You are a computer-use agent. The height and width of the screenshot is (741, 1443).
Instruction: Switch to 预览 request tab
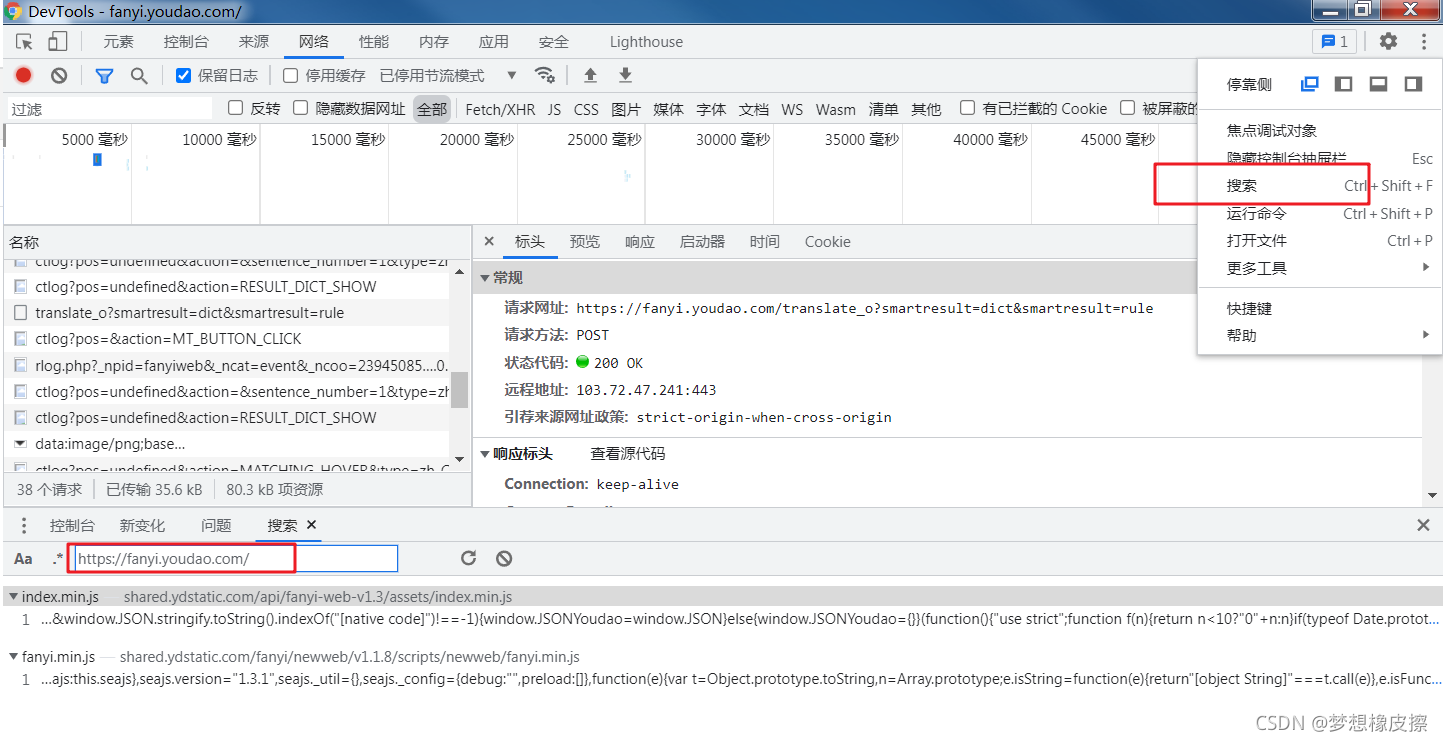(x=585, y=242)
